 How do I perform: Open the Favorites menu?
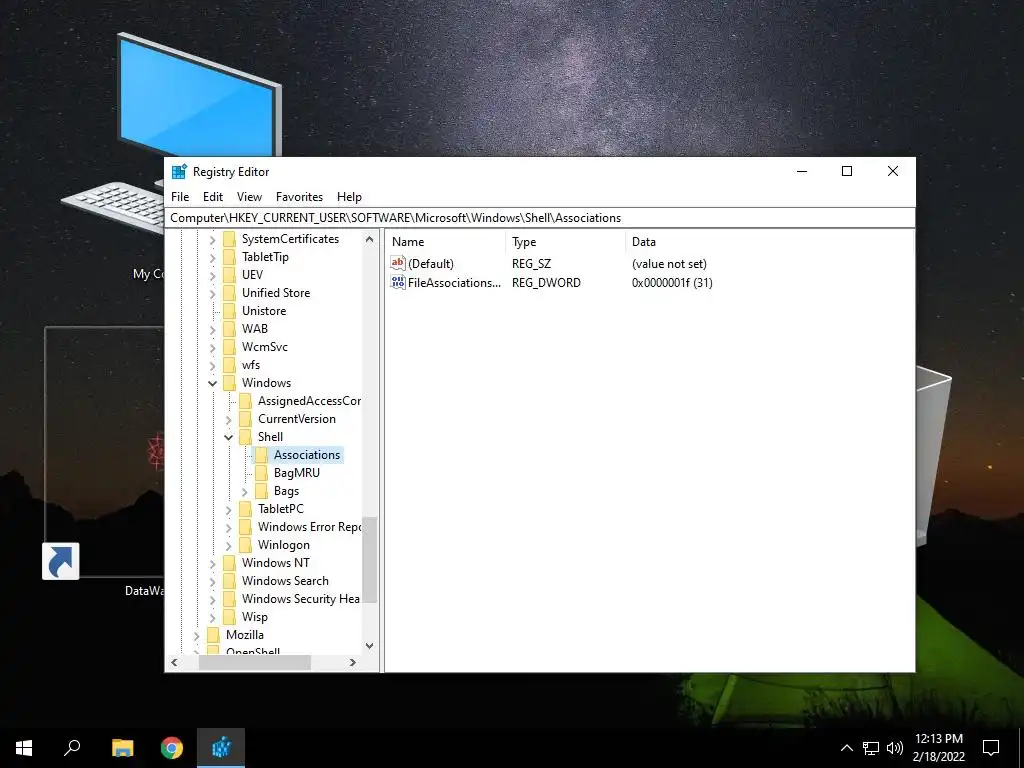pyautogui.click(x=299, y=197)
